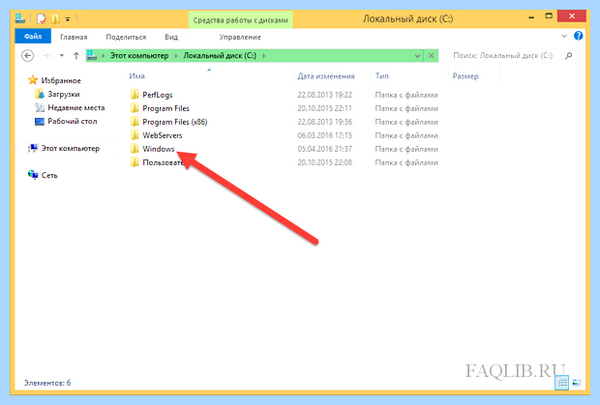Go forward with the Forward arrow

pyautogui.click(x=46, y=56)
